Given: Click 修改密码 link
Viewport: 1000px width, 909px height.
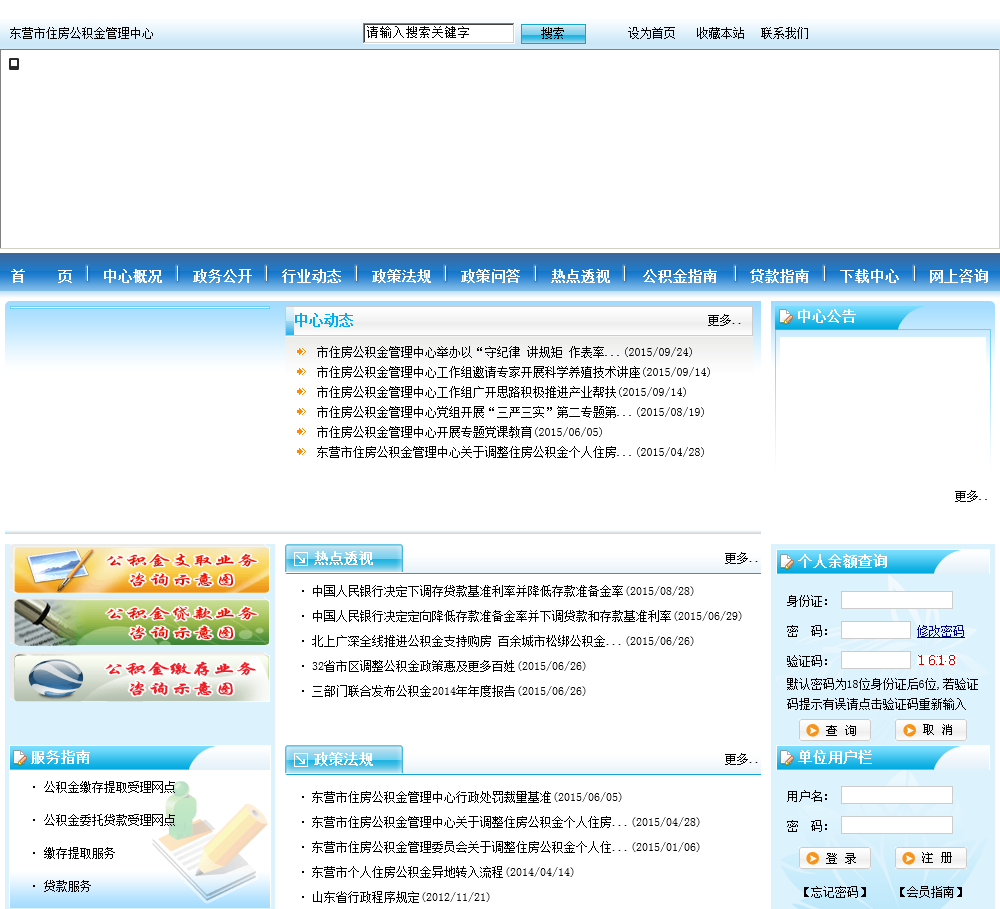Looking at the screenshot, I should tap(940, 632).
